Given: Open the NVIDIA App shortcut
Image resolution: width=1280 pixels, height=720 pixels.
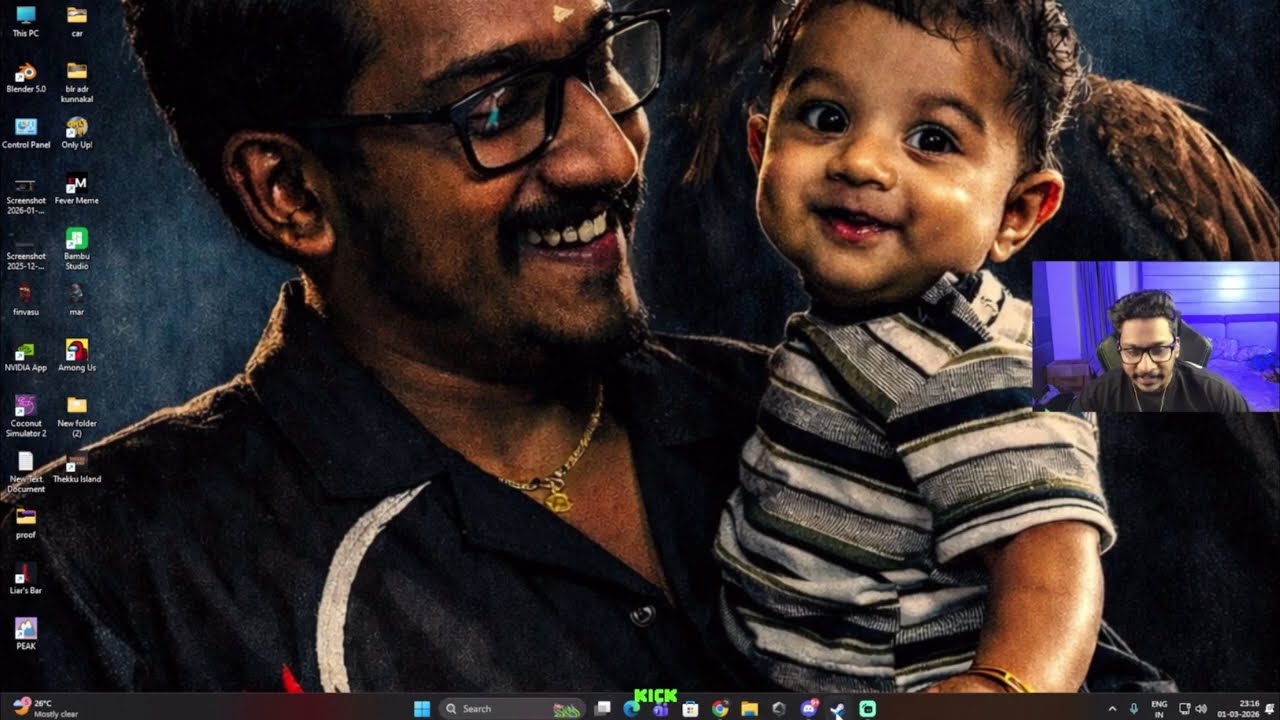Looking at the screenshot, I should (26, 356).
